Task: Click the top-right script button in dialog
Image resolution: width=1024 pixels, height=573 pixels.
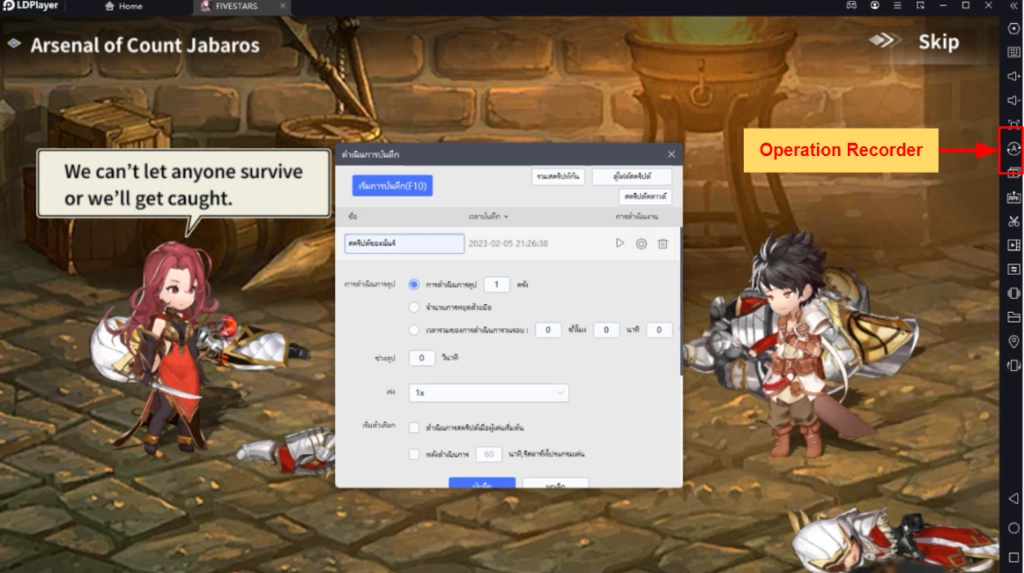Action: point(632,176)
